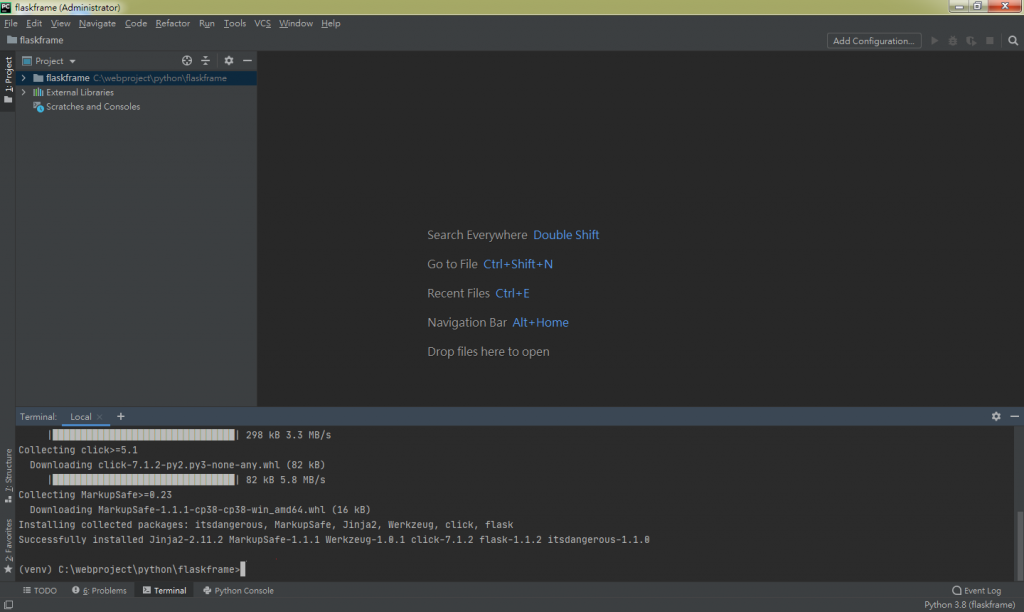Open the Tools menu
This screenshot has width=1024, height=612.
click(234, 24)
